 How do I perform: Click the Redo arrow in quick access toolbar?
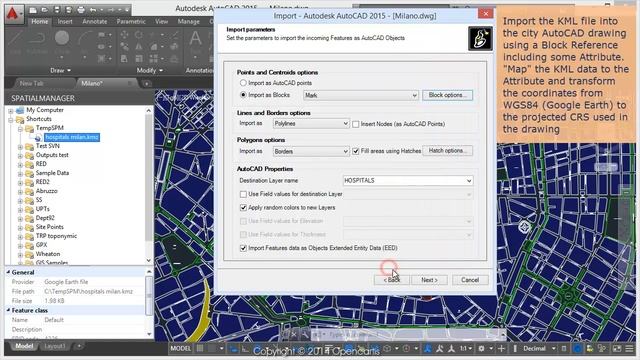(x=111, y=10)
